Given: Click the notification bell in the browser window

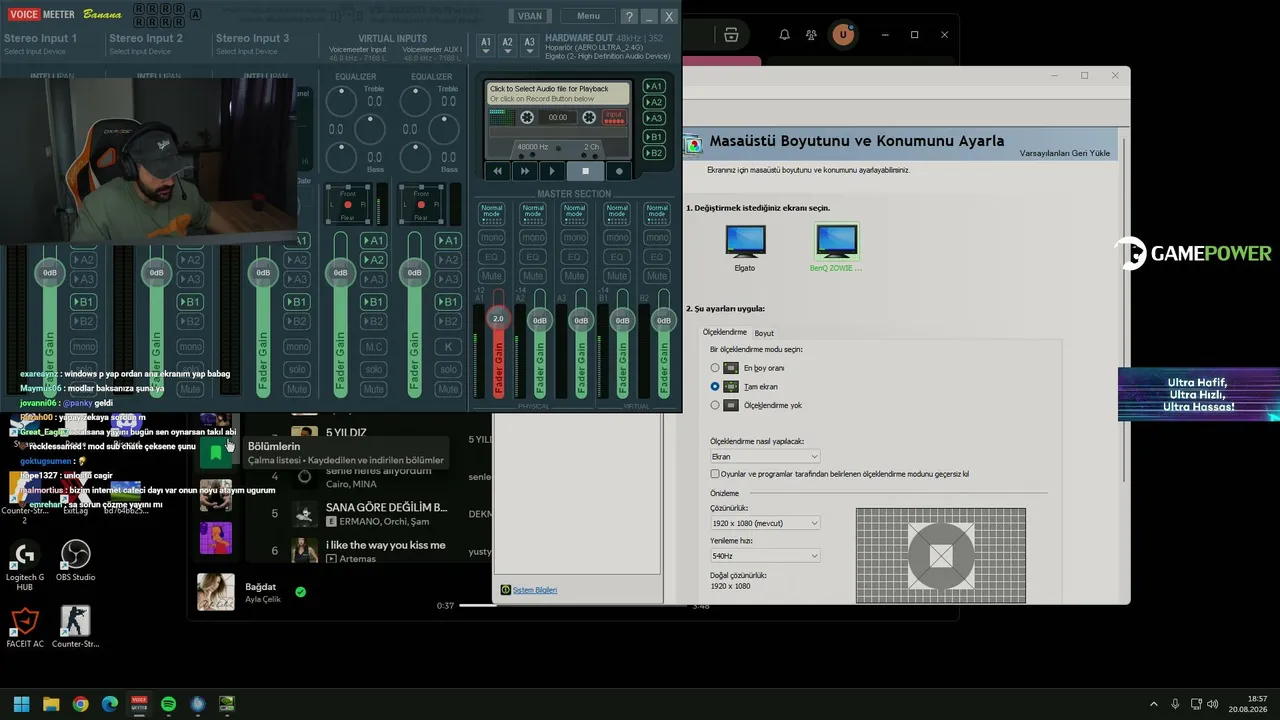Looking at the screenshot, I should pos(784,35).
